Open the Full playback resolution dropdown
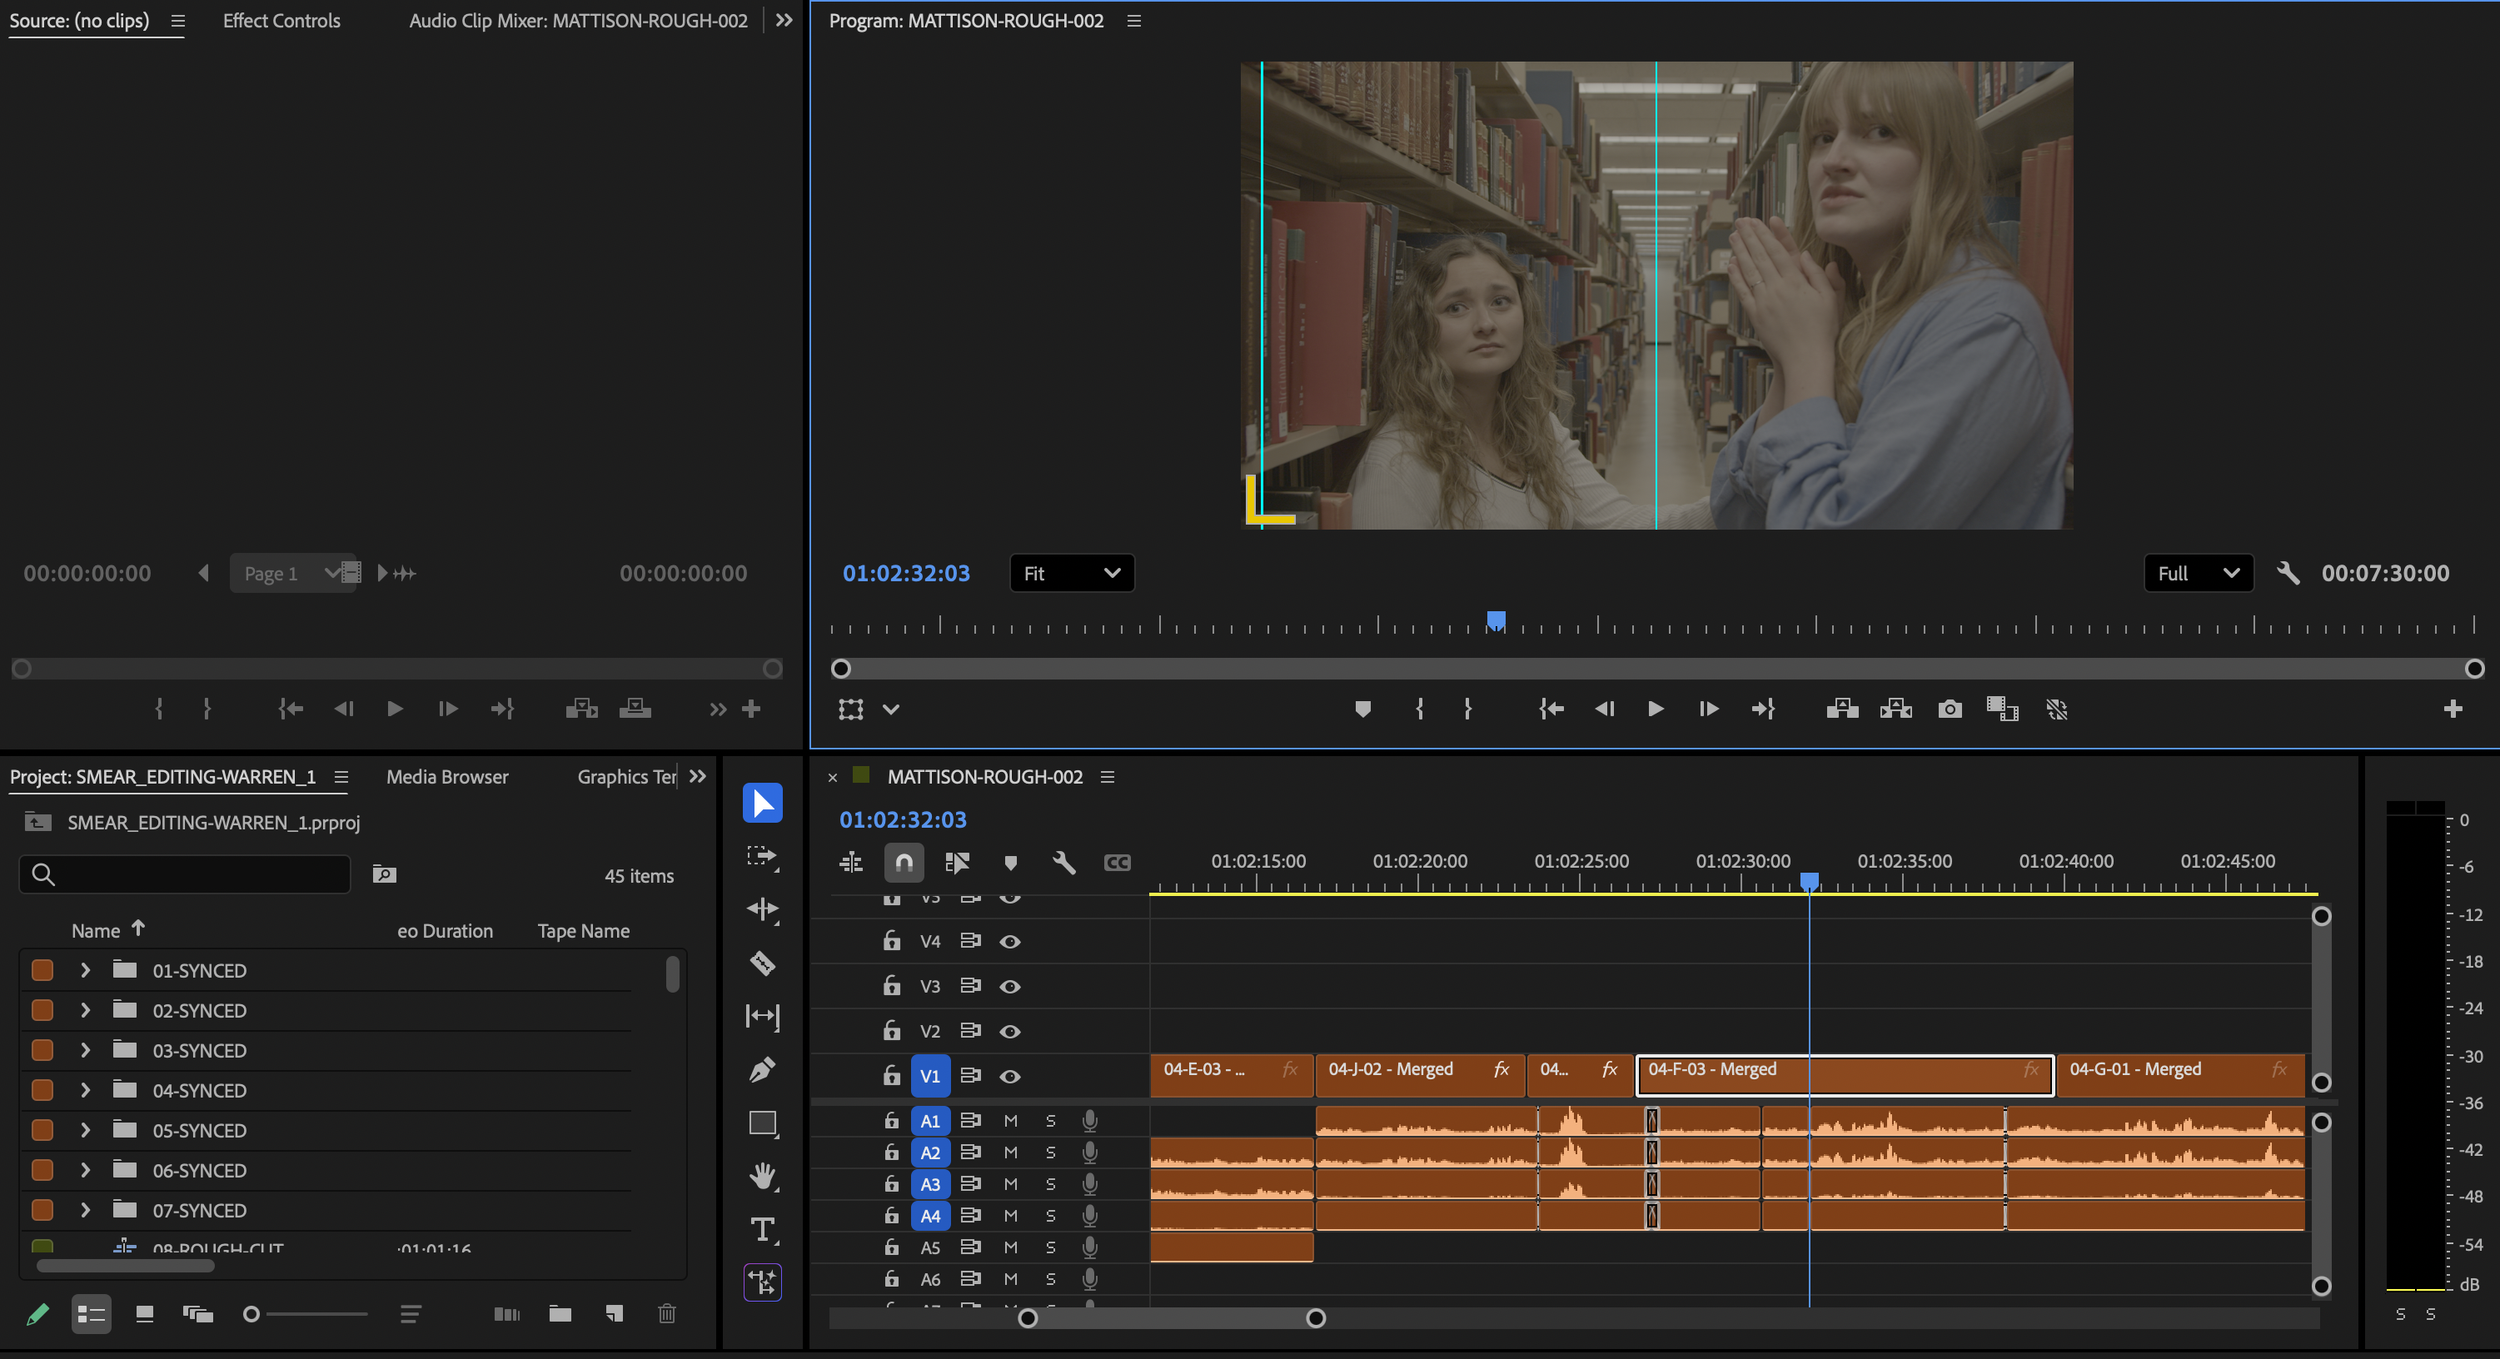2500x1359 pixels. (x=2198, y=573)
